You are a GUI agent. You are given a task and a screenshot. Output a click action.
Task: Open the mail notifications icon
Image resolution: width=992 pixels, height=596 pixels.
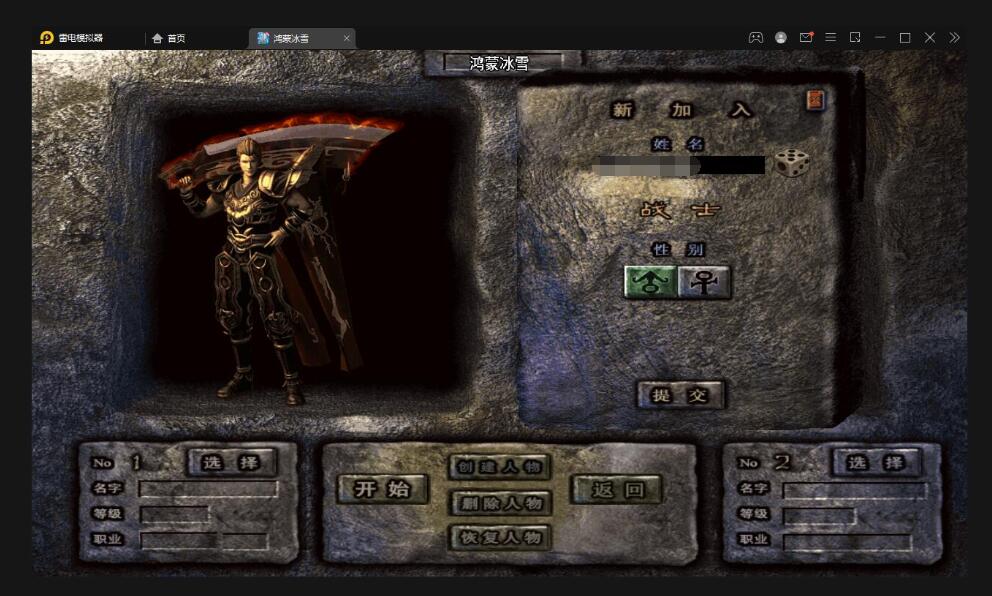click(806, 38)
